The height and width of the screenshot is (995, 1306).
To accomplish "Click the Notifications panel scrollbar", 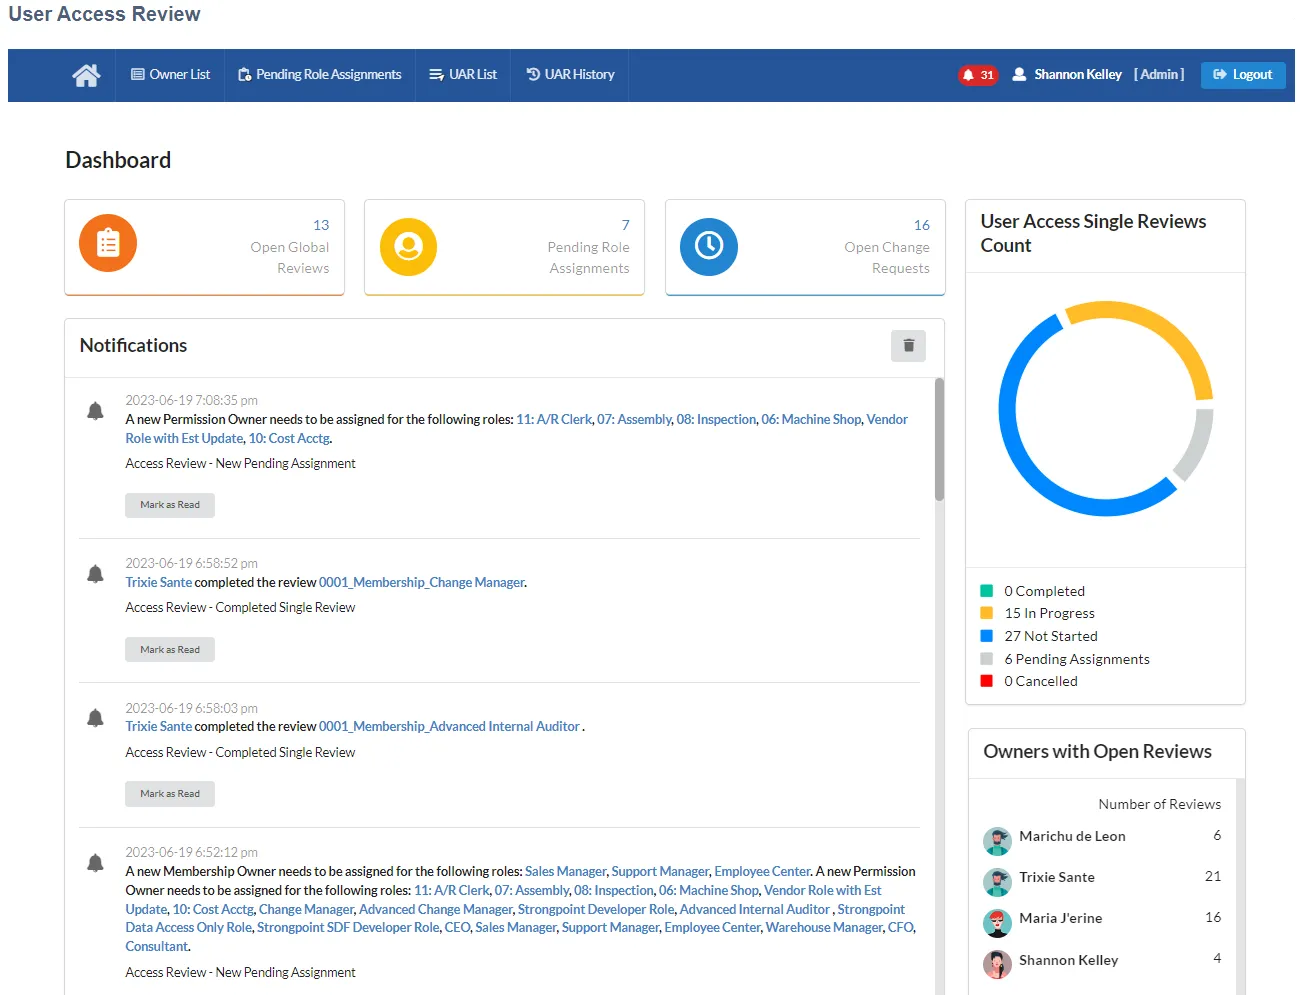I will (939, 440).
